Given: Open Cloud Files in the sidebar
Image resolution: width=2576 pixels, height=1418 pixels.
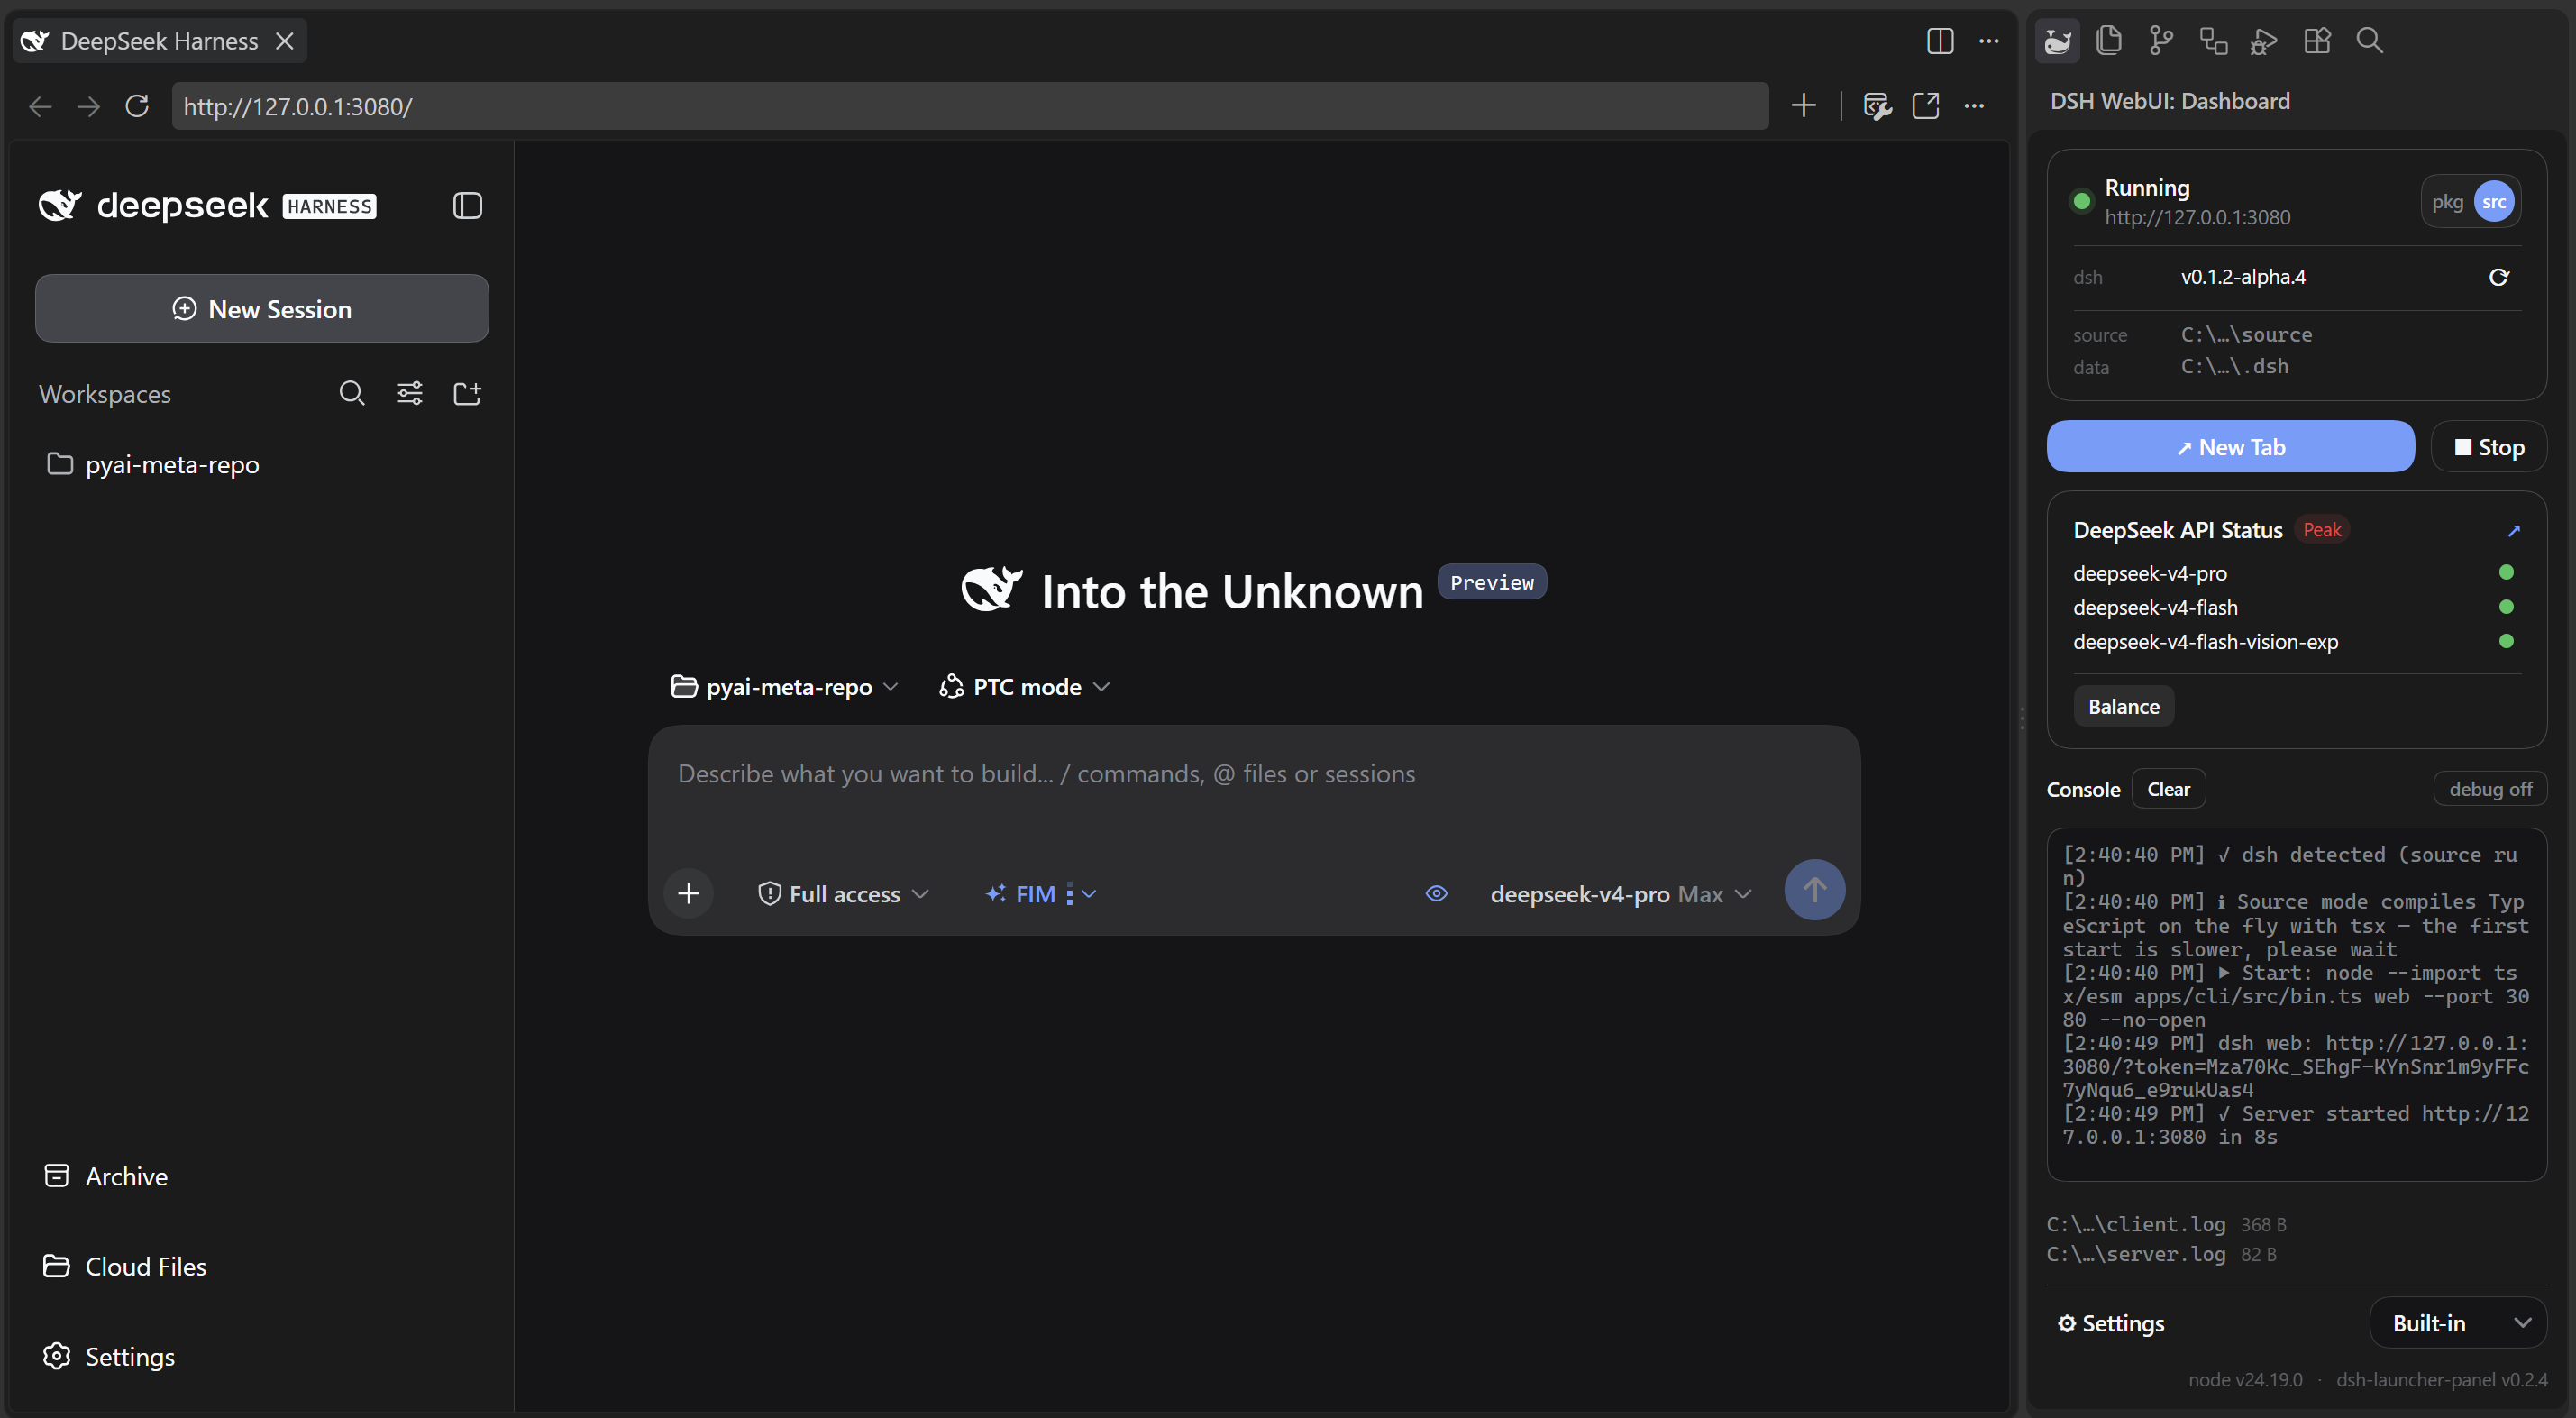Looking at the screenshot, I should [125, 1266].
